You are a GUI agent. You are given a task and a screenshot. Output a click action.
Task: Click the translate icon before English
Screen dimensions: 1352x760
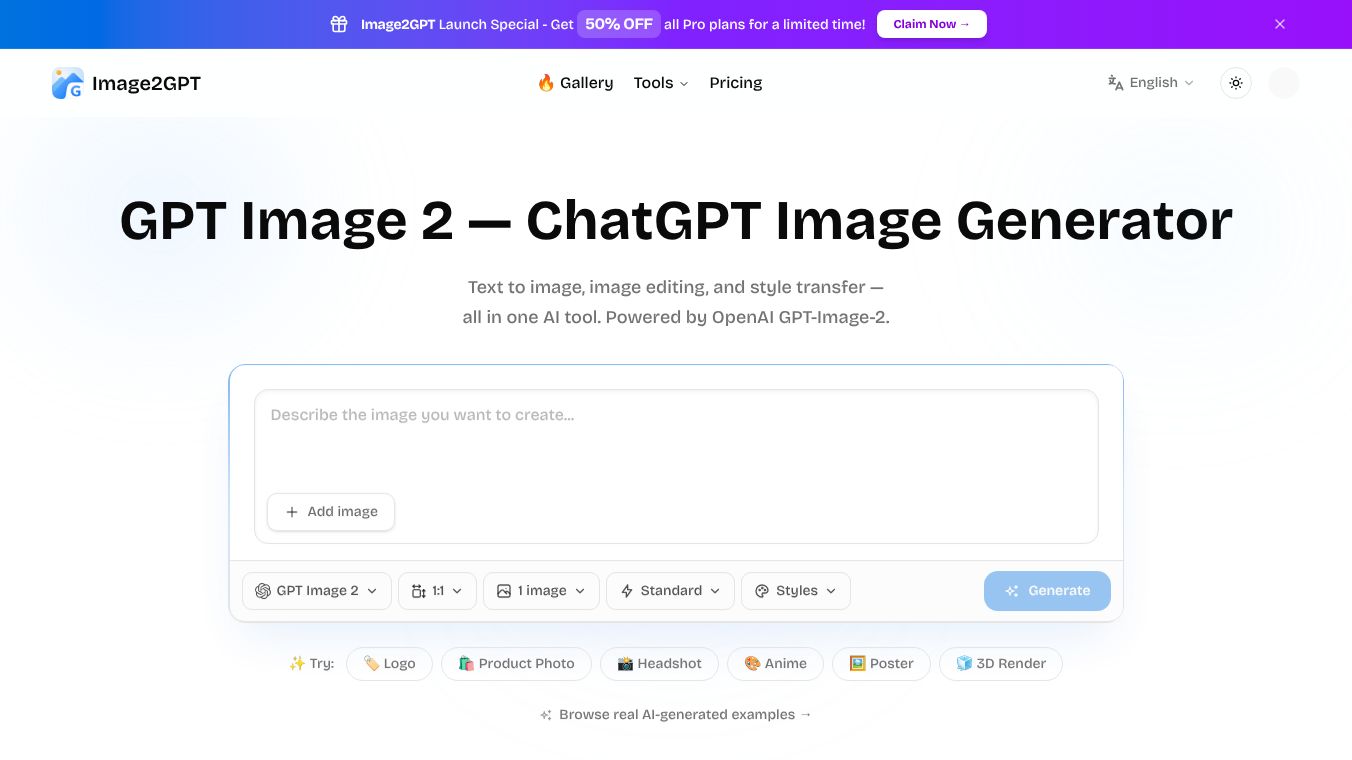point(1114,83)
